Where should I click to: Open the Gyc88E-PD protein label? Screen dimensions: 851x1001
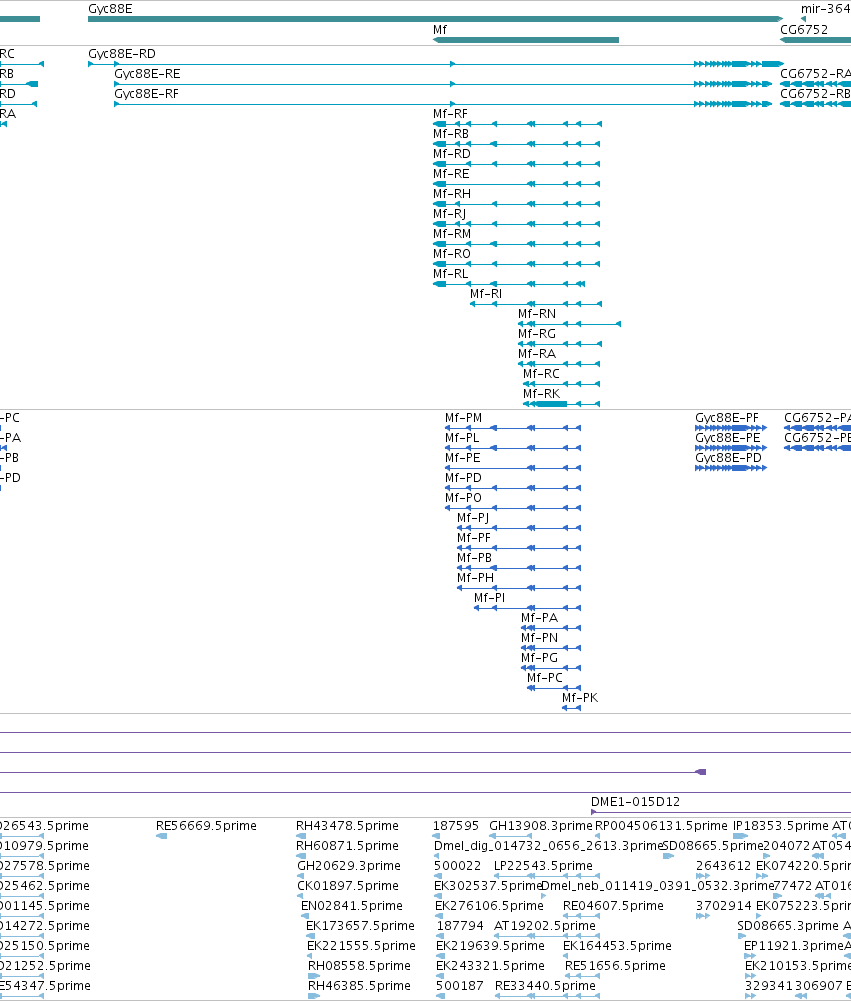click(728, 458)
